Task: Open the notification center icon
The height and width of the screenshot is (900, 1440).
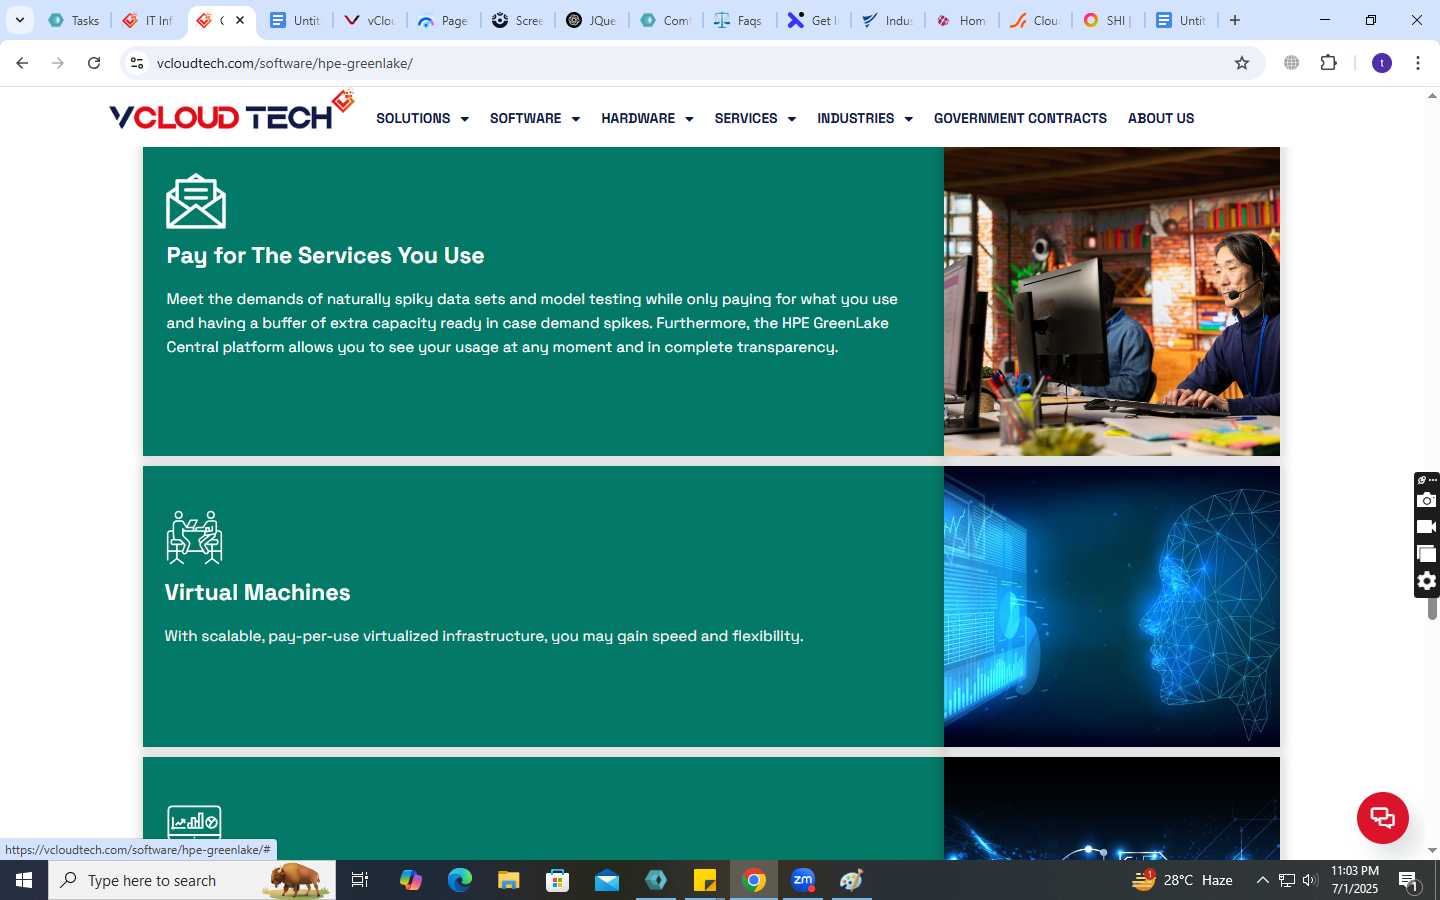Action: (1410, 881)
